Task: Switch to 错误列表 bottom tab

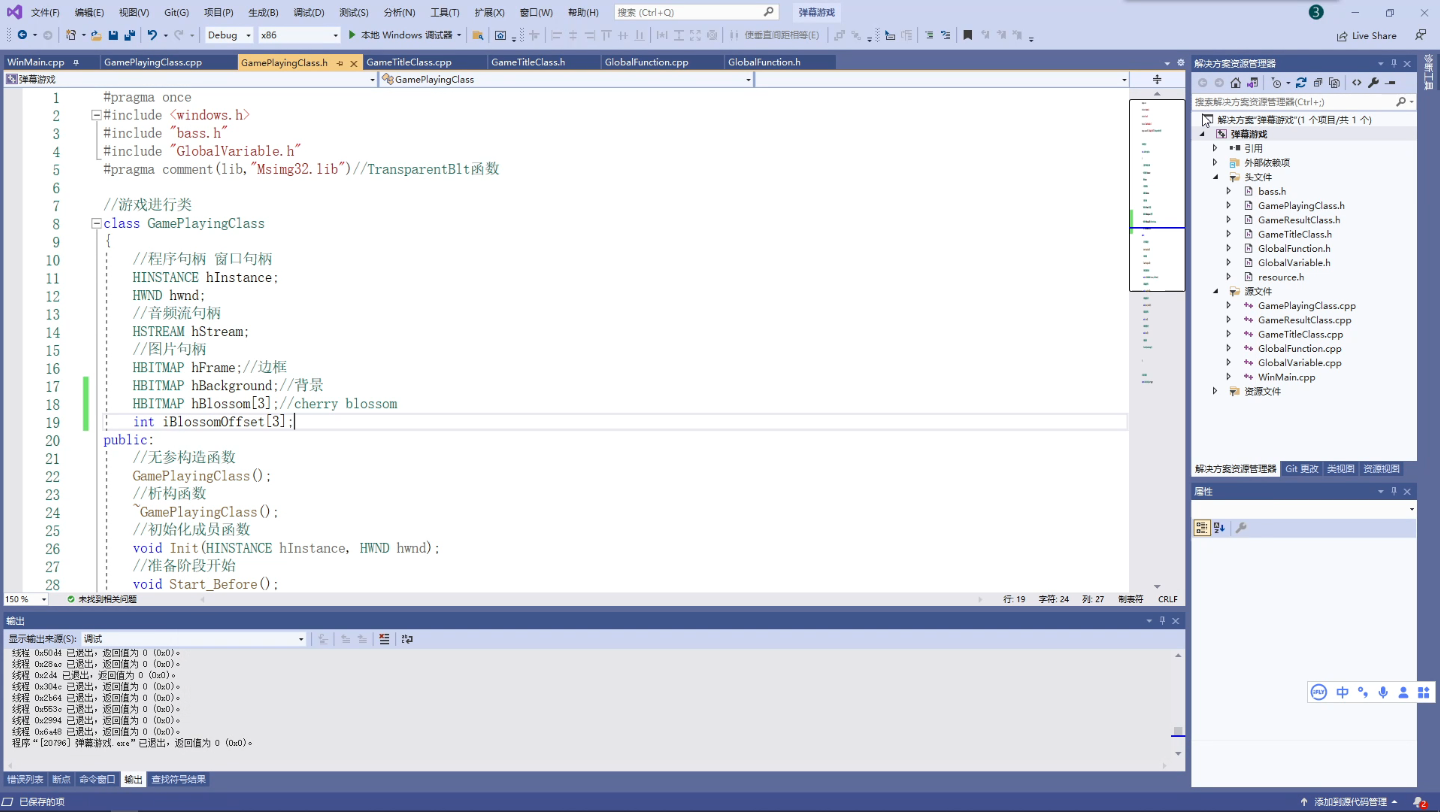Action: [25, 779]
